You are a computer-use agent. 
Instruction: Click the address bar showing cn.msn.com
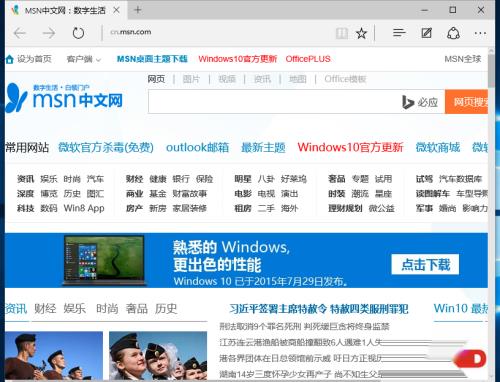(131, 32)
